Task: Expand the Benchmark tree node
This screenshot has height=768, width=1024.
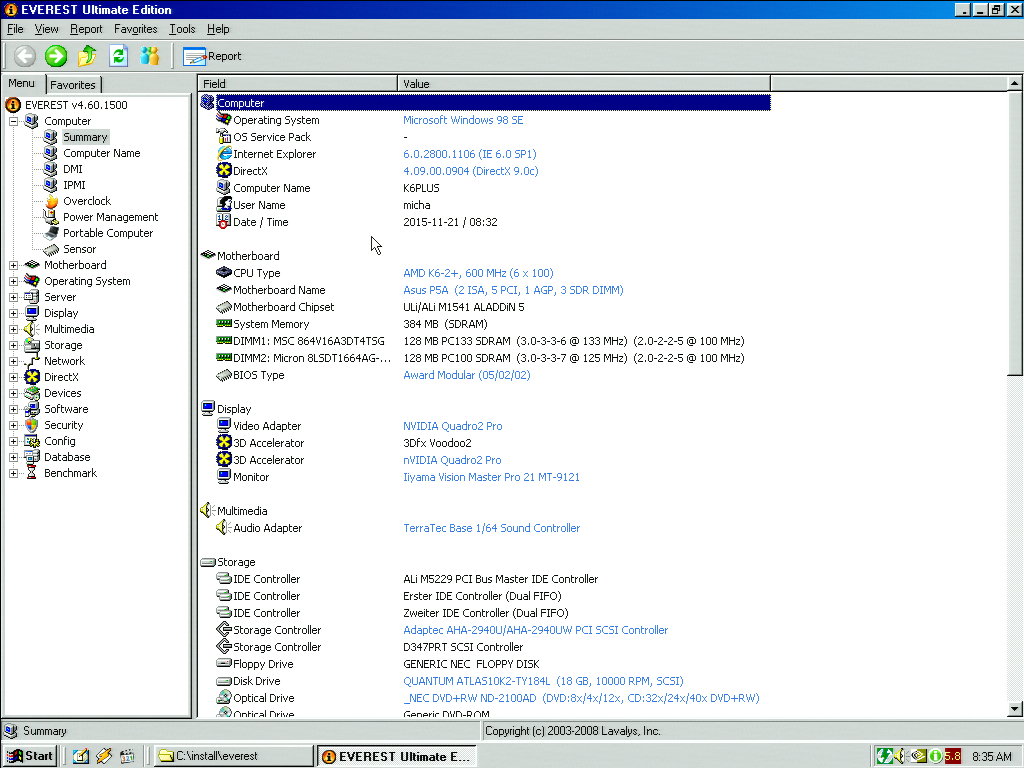Action: (13, 473)
